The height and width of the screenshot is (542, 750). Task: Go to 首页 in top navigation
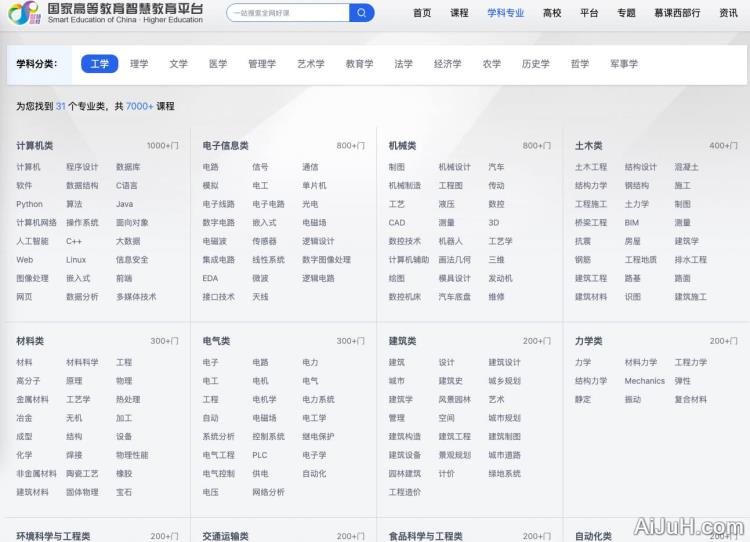tap(422, 13)
